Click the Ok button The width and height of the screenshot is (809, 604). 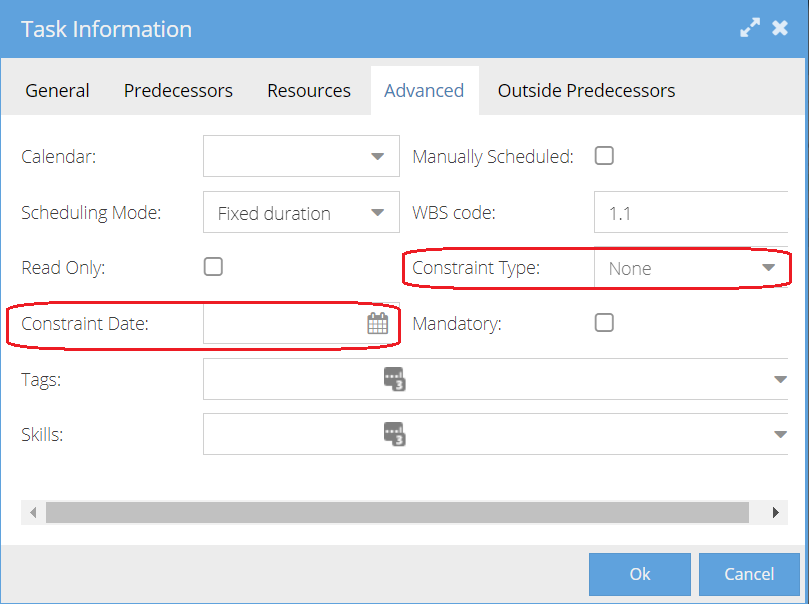pos(639,574)
